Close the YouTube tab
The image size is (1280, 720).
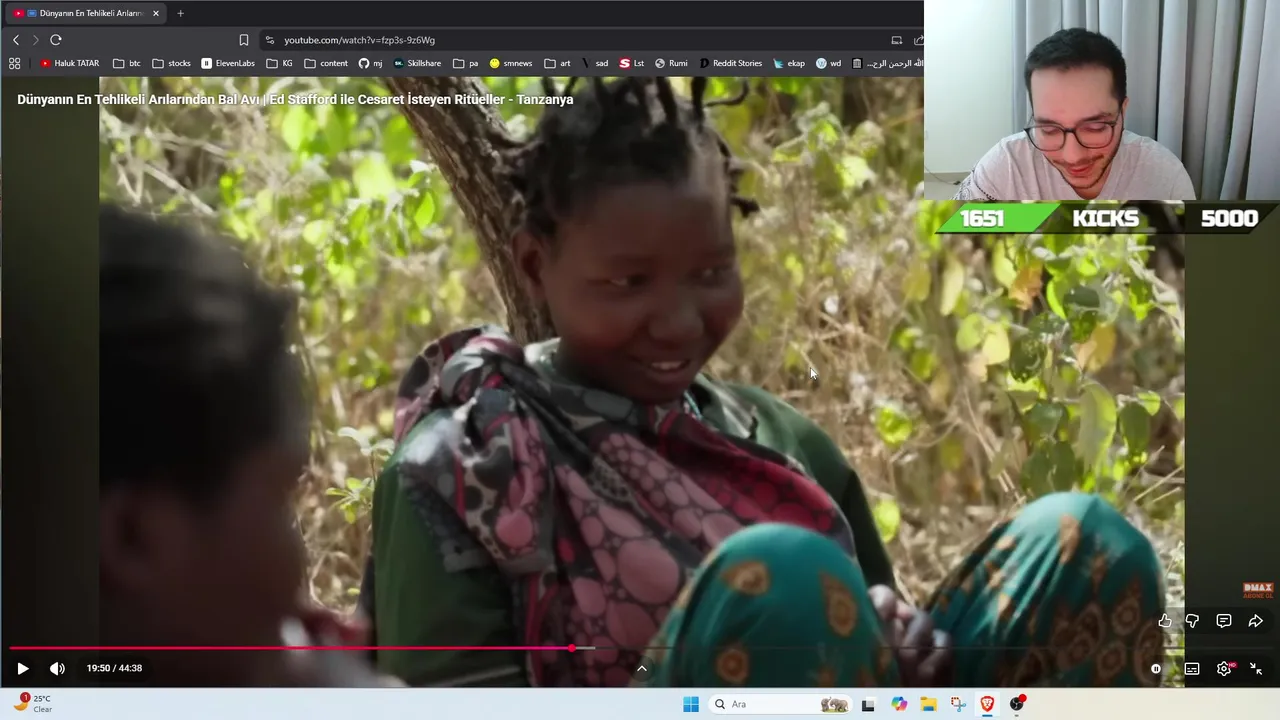pos(156,13)
